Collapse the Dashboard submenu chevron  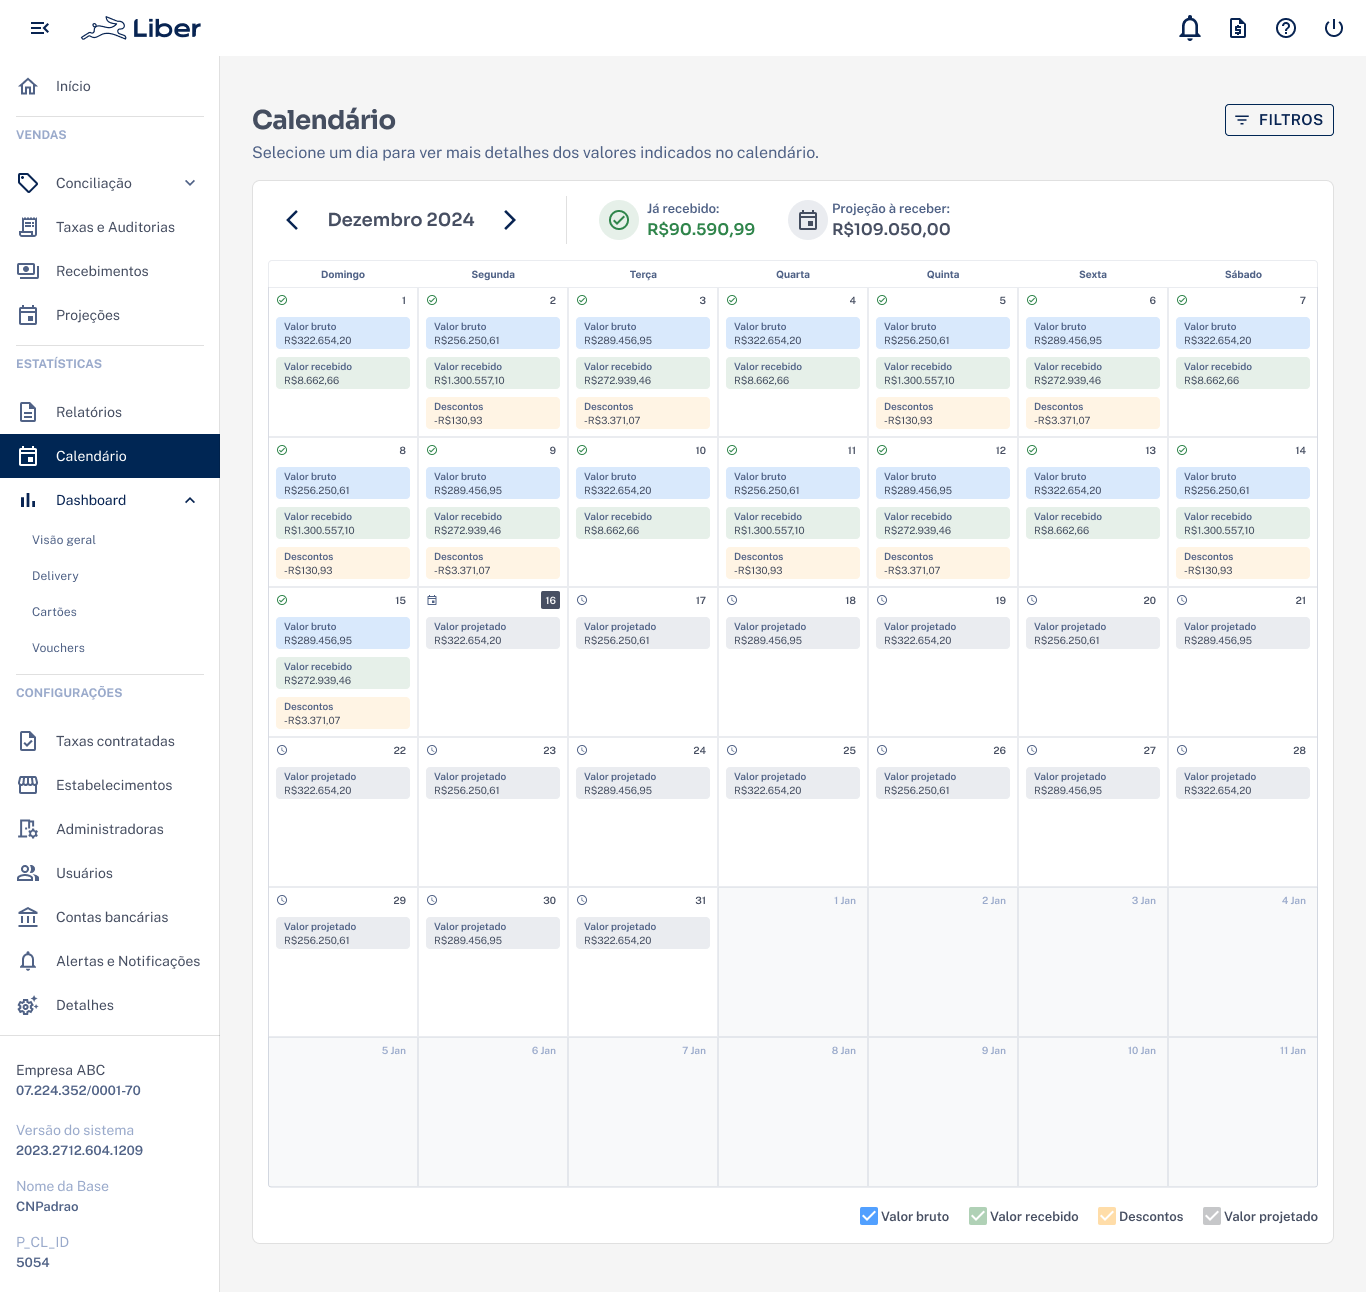pyautogui.click(x=190, y=500)
